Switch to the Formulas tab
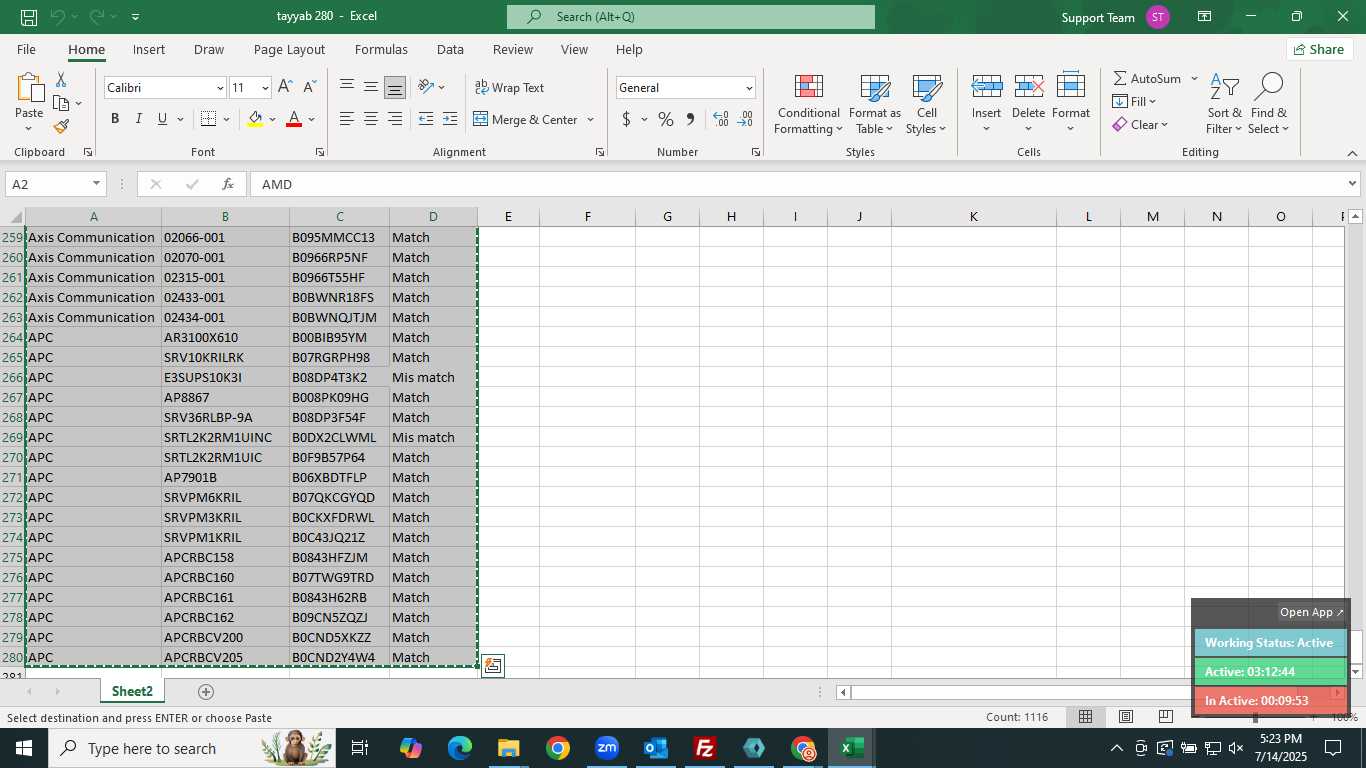 (381, 49)
